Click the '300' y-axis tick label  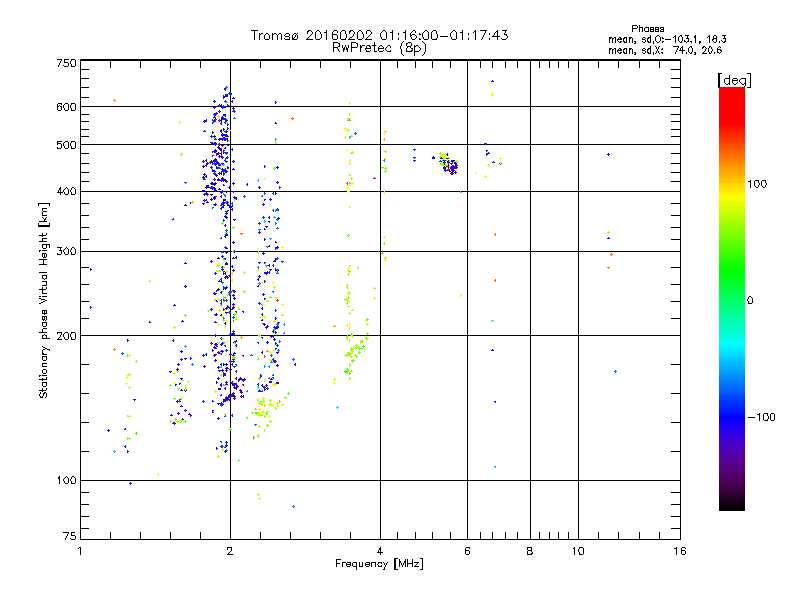point(66,251)
